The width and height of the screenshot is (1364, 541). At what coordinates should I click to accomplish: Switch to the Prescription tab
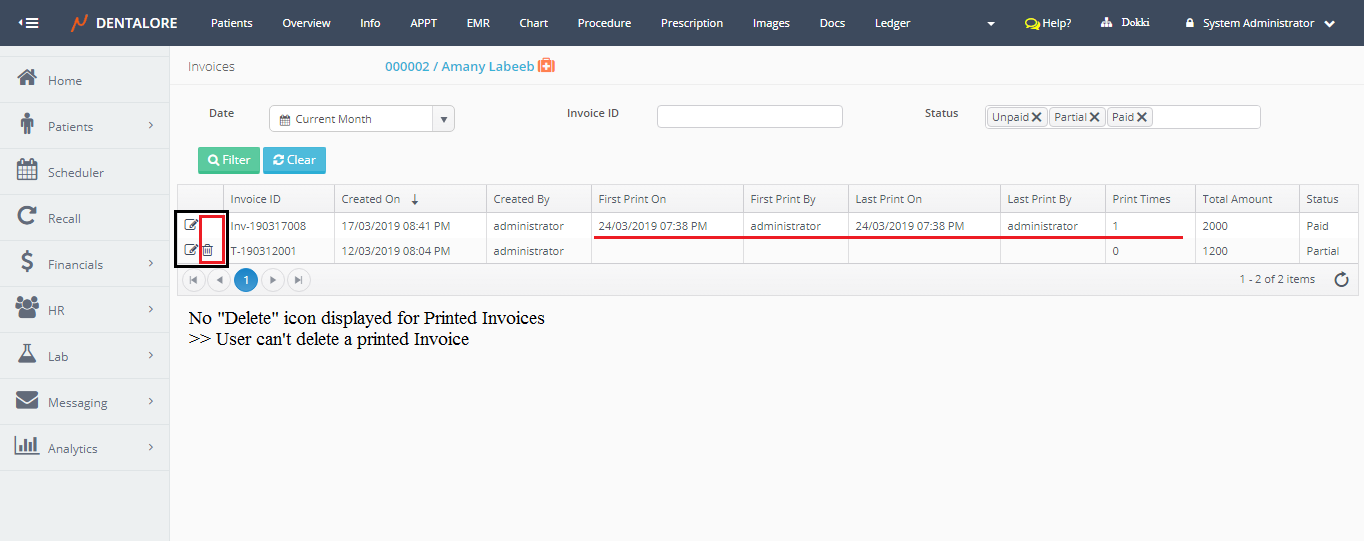[x=691, y=23]
